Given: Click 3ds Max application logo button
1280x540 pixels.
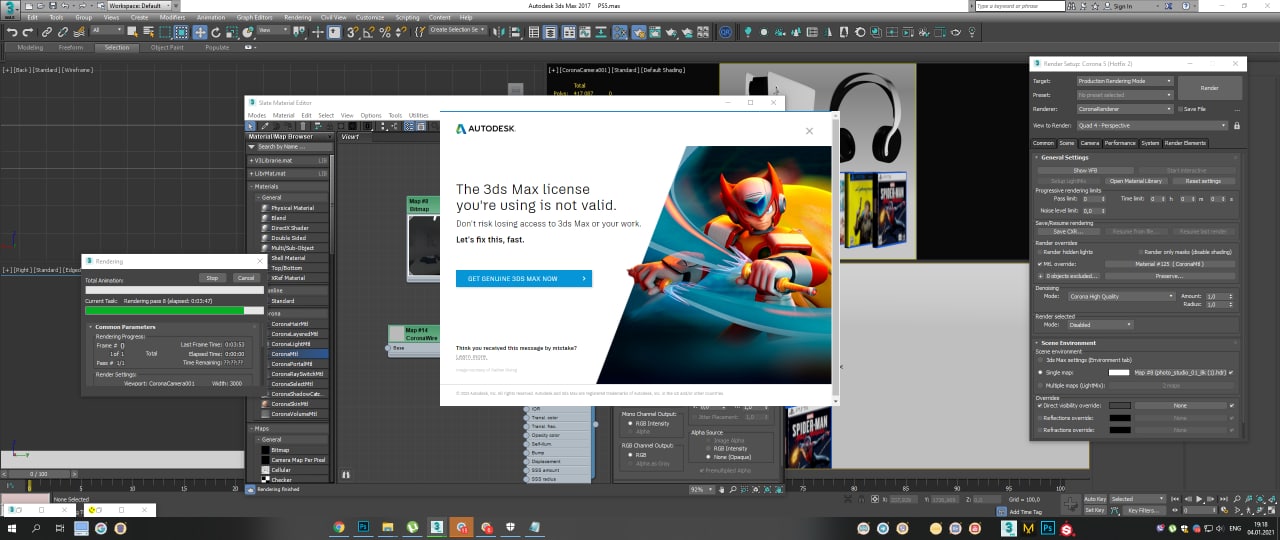Looking at the screenshot, I should [10, 9].
